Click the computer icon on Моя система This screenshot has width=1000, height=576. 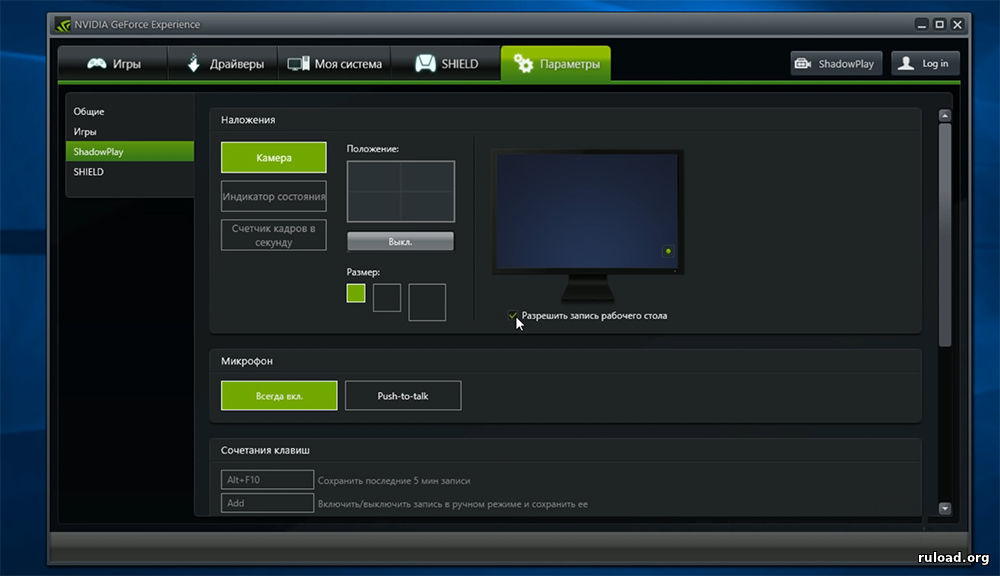click(x=298, y=63)
